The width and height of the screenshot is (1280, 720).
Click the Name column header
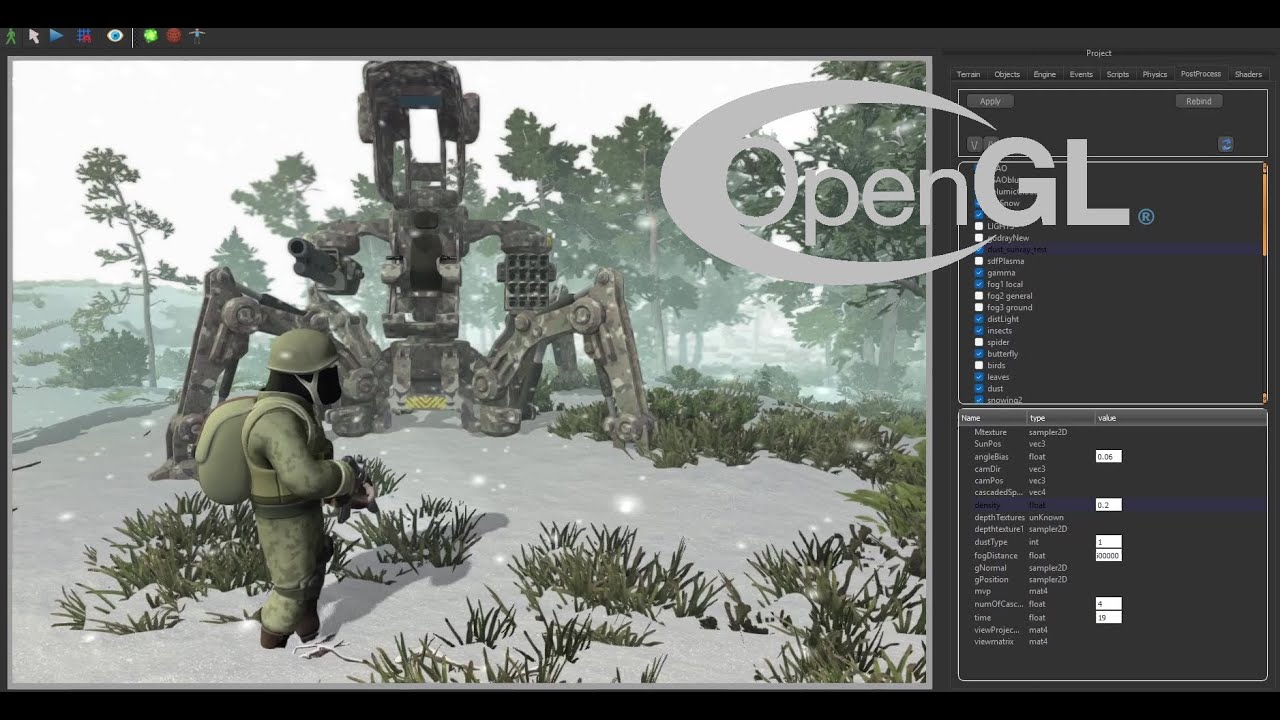994,418
